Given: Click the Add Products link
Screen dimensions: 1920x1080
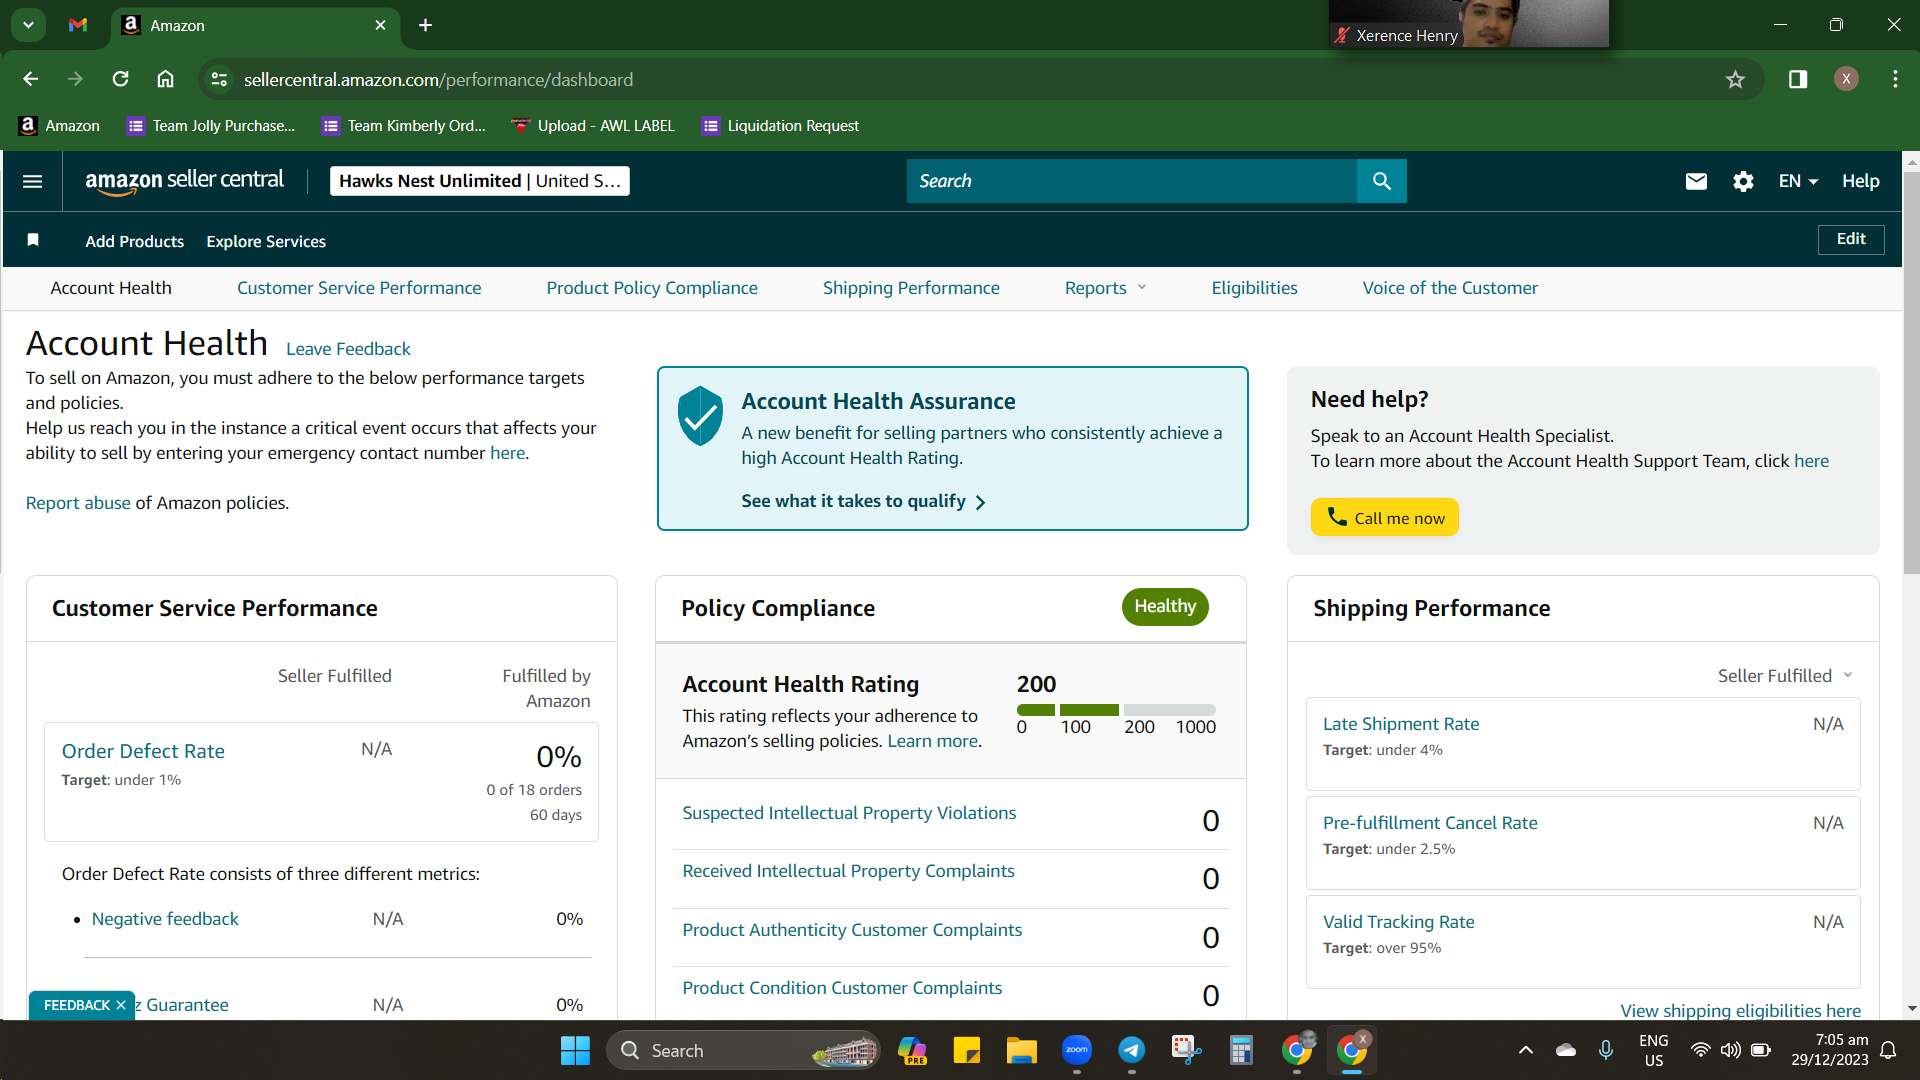Looking at the screenshot, I should 135,241.
